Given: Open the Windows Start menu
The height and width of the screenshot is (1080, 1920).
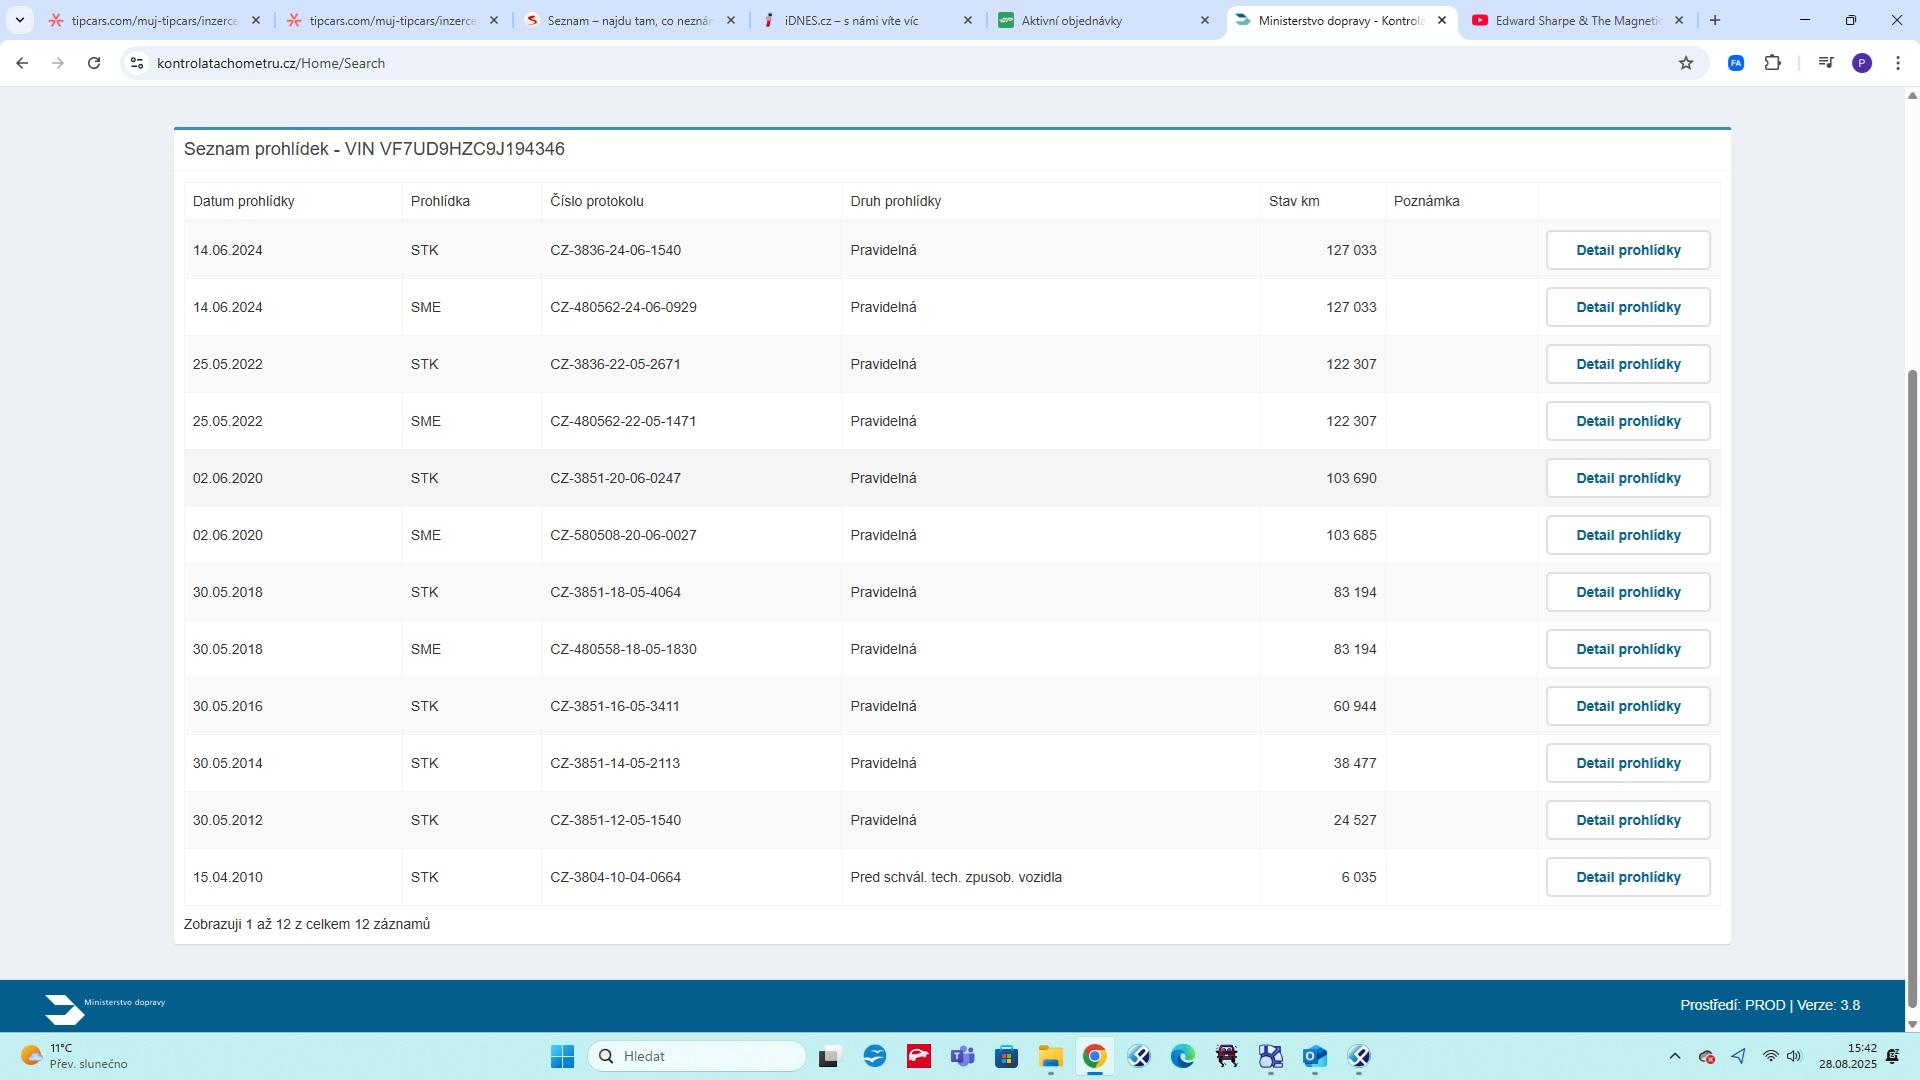Looking at the screenshot, I should (x=562, y=1056).
